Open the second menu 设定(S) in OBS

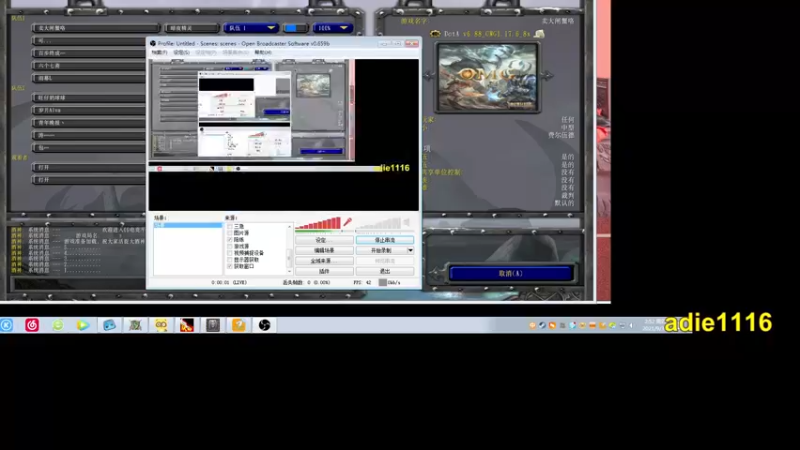pos(182,53)
